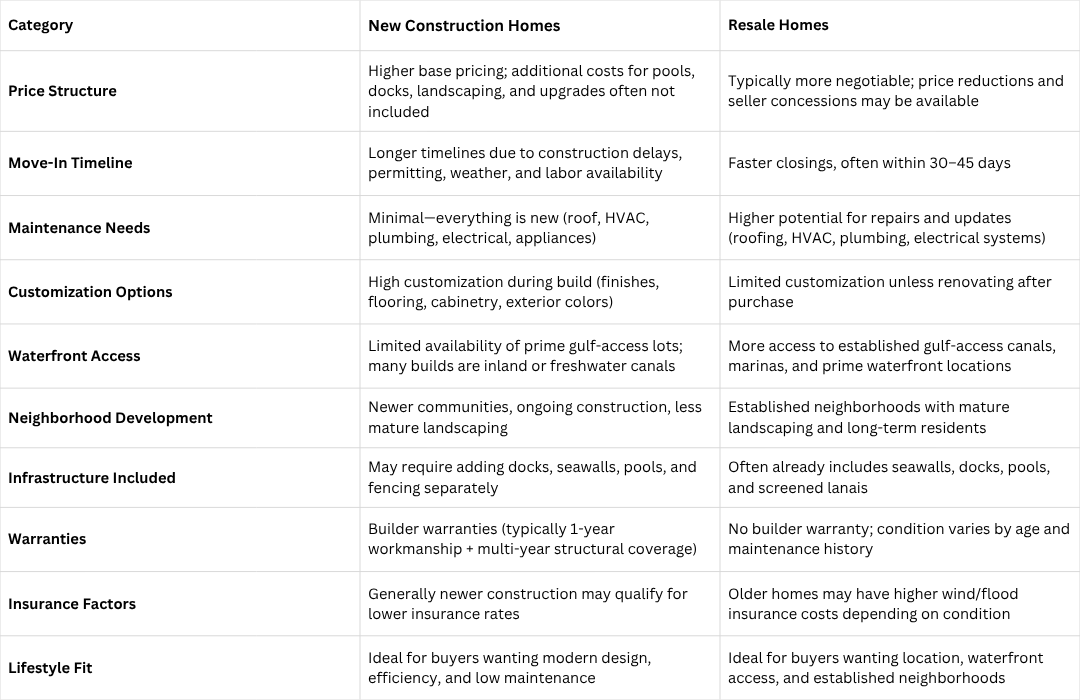The height and width of the screenshot is (700, 1080).
Task: Select the Price Structure row label
Action: [x=62, y=91]
